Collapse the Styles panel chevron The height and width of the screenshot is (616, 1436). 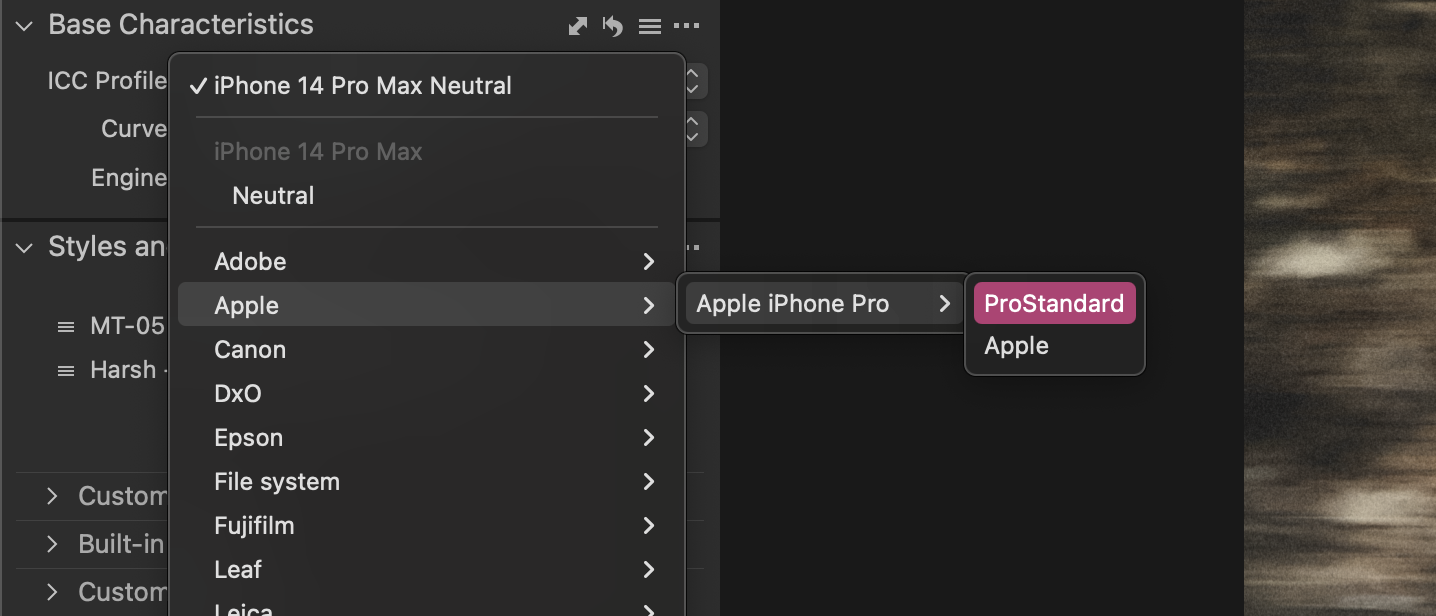pos(25,248)
